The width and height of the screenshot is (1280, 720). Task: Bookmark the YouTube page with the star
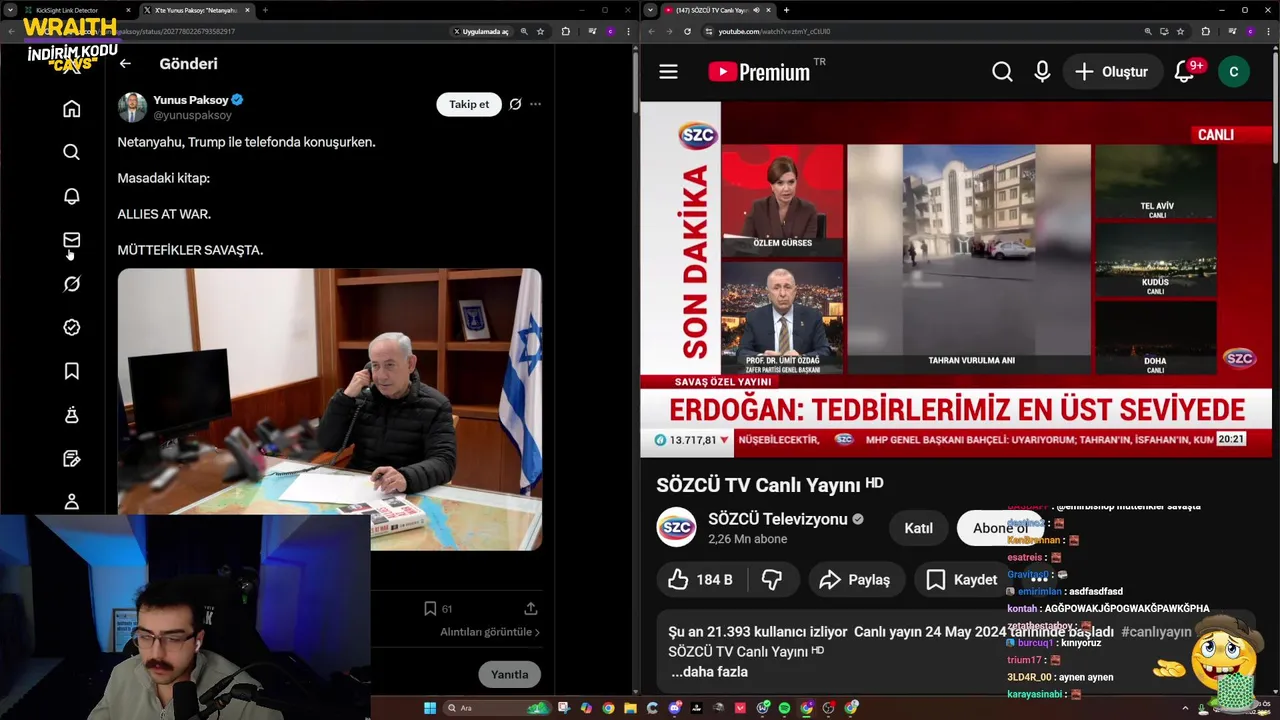click(1180, 31)
